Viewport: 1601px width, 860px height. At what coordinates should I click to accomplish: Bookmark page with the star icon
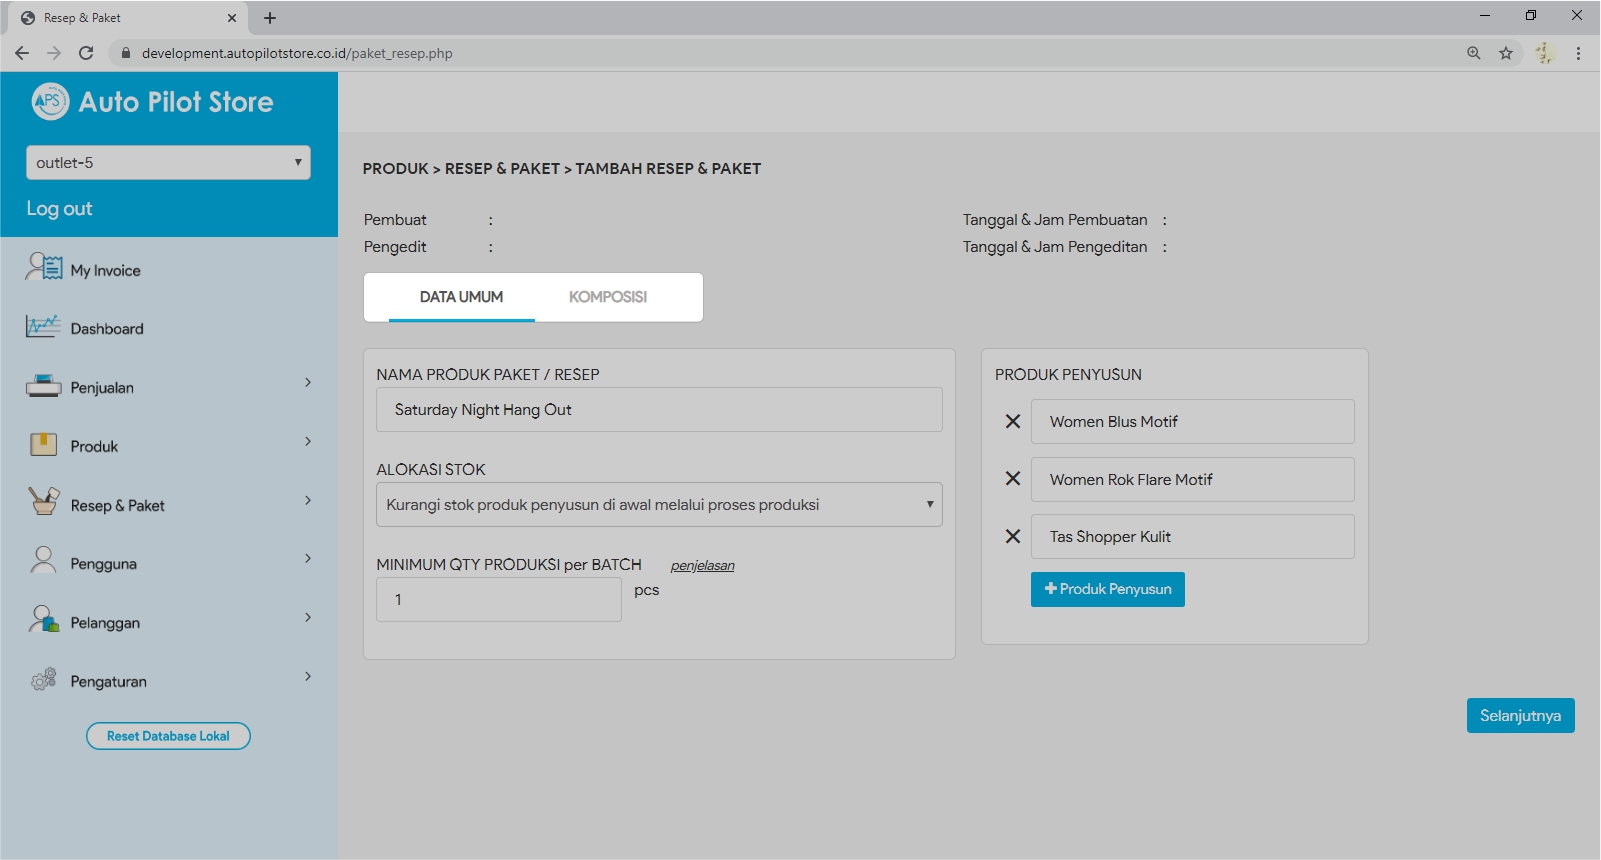click(x=1505, y=53)
